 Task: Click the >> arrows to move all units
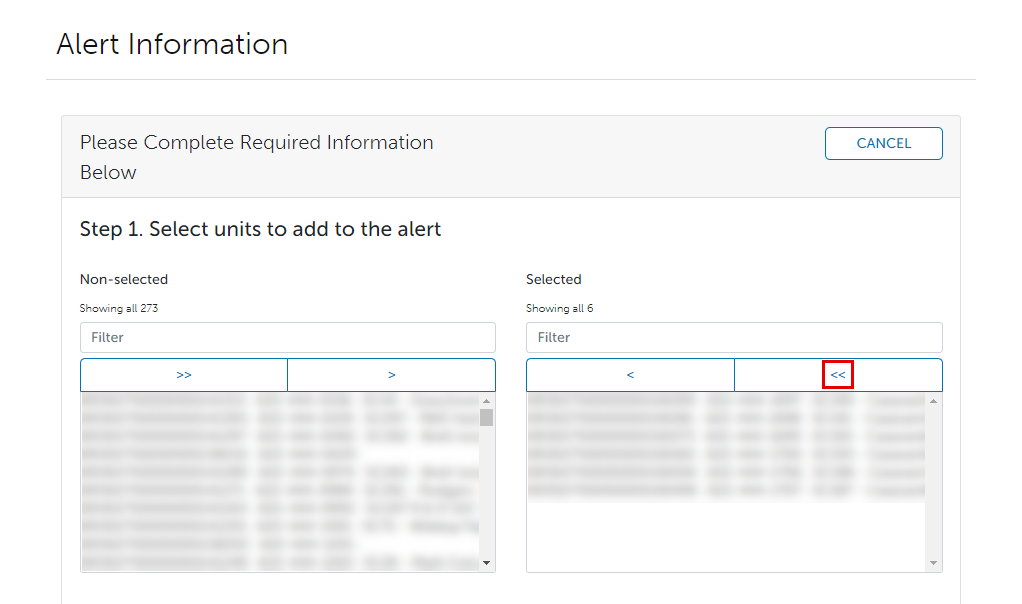tap(183, 374)
